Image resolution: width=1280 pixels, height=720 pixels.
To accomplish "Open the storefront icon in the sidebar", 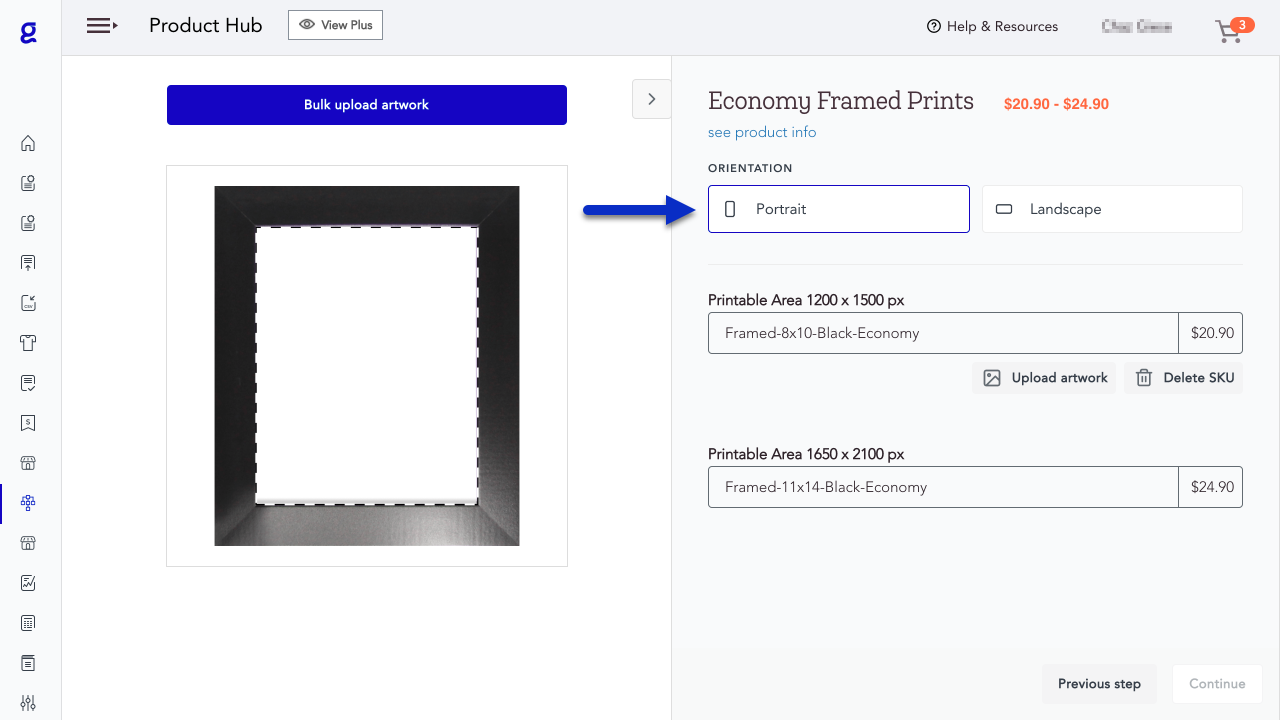I will tap(27, 463).
